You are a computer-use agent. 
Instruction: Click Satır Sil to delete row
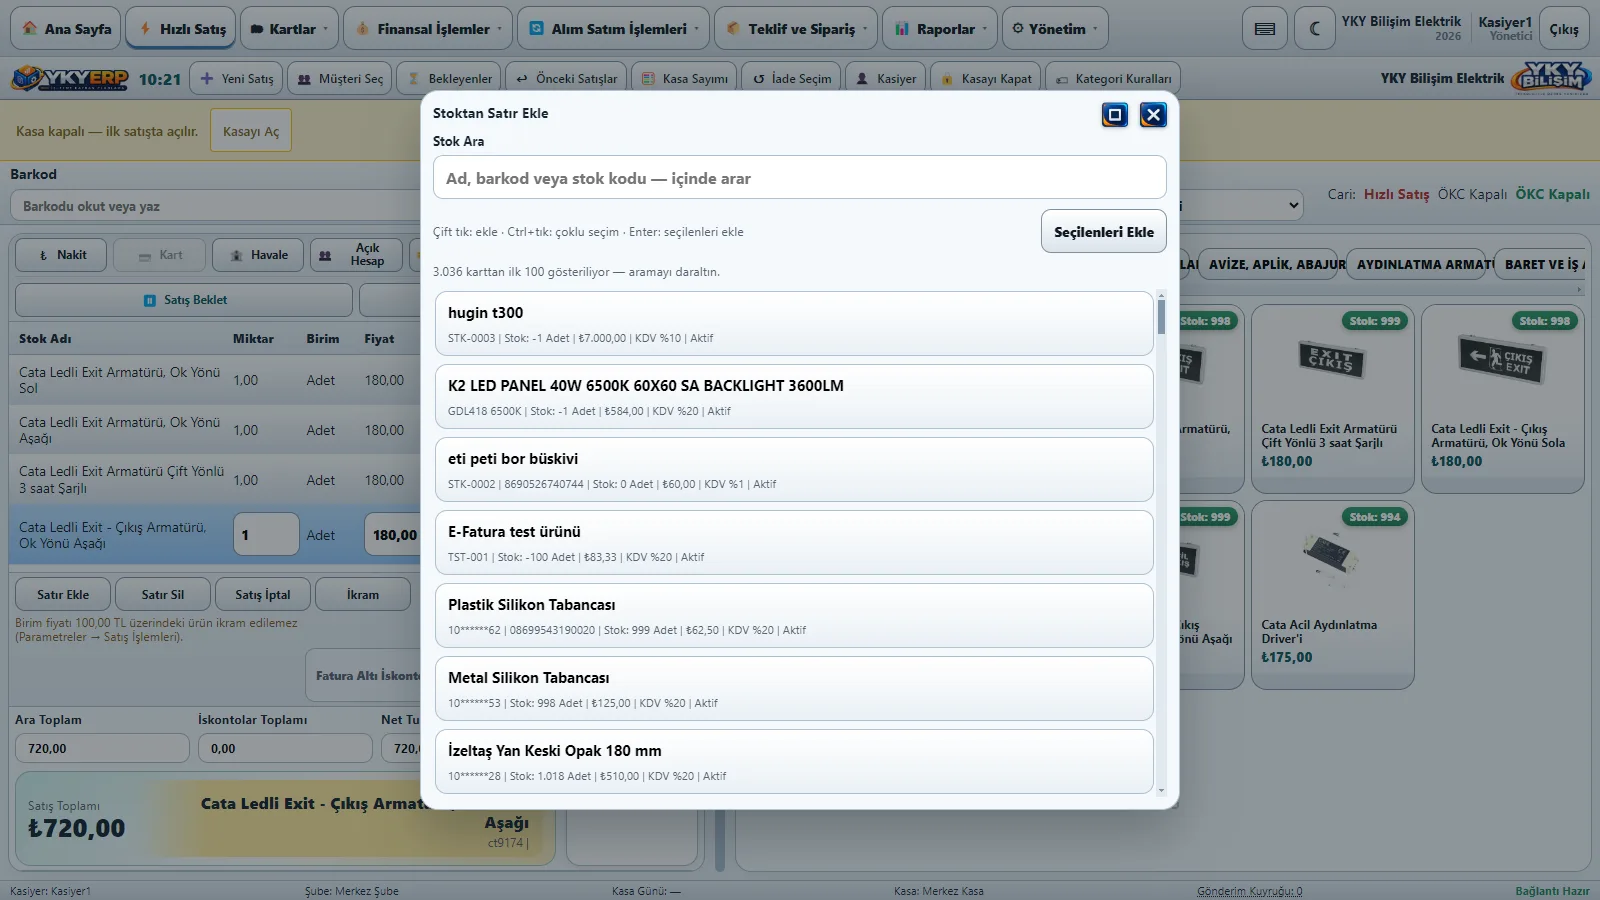[x=163, y=594]
